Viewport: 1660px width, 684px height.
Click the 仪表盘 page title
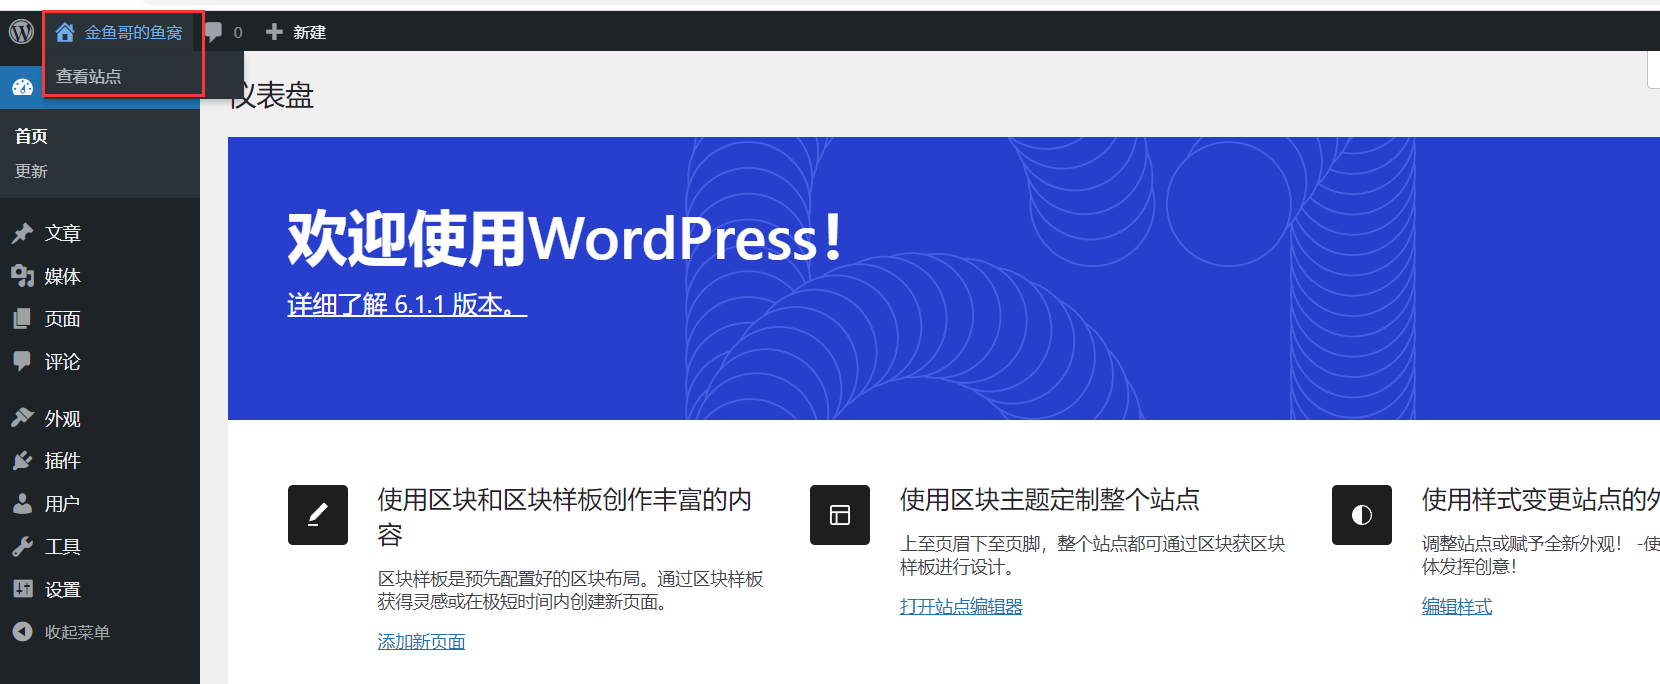(272, 95)
